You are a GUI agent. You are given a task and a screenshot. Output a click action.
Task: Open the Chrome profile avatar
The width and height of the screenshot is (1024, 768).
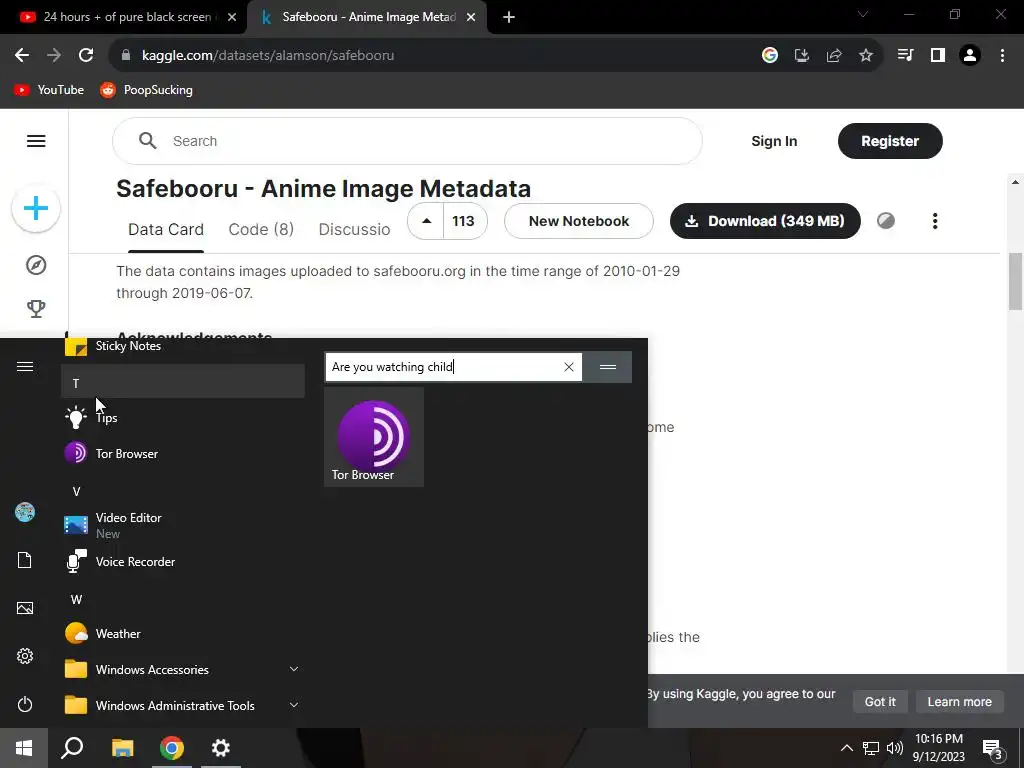[970, 56]
